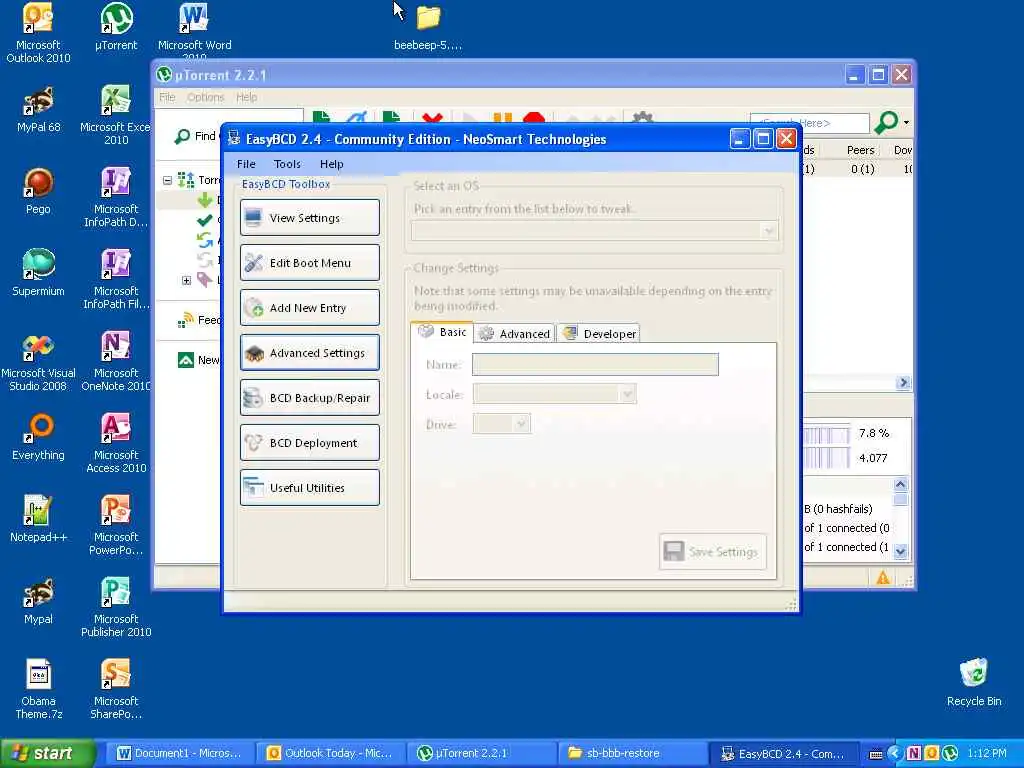
Task: Switch to Outlook Today taskbar button
Action: pos(330,754)
